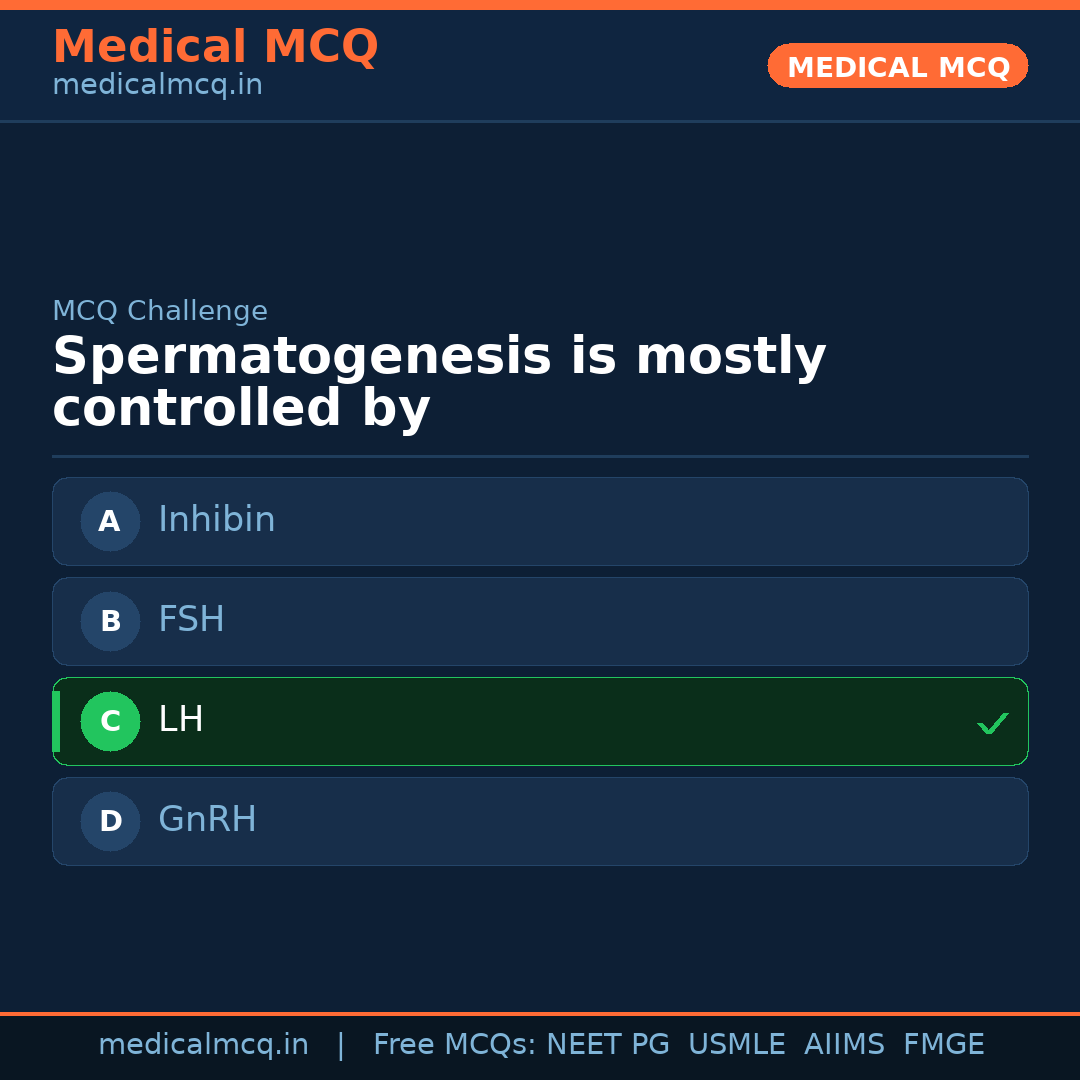Click the green checkmark icon
The image size is (1080, 1080).
click(x=992, y=723)
